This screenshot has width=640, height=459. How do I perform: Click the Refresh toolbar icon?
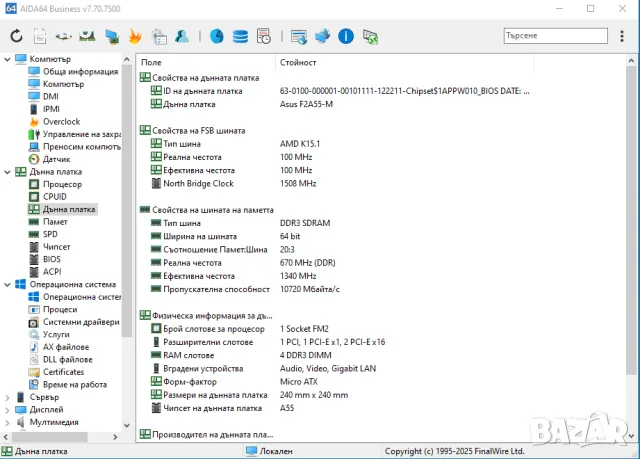(x=16, y=36)
